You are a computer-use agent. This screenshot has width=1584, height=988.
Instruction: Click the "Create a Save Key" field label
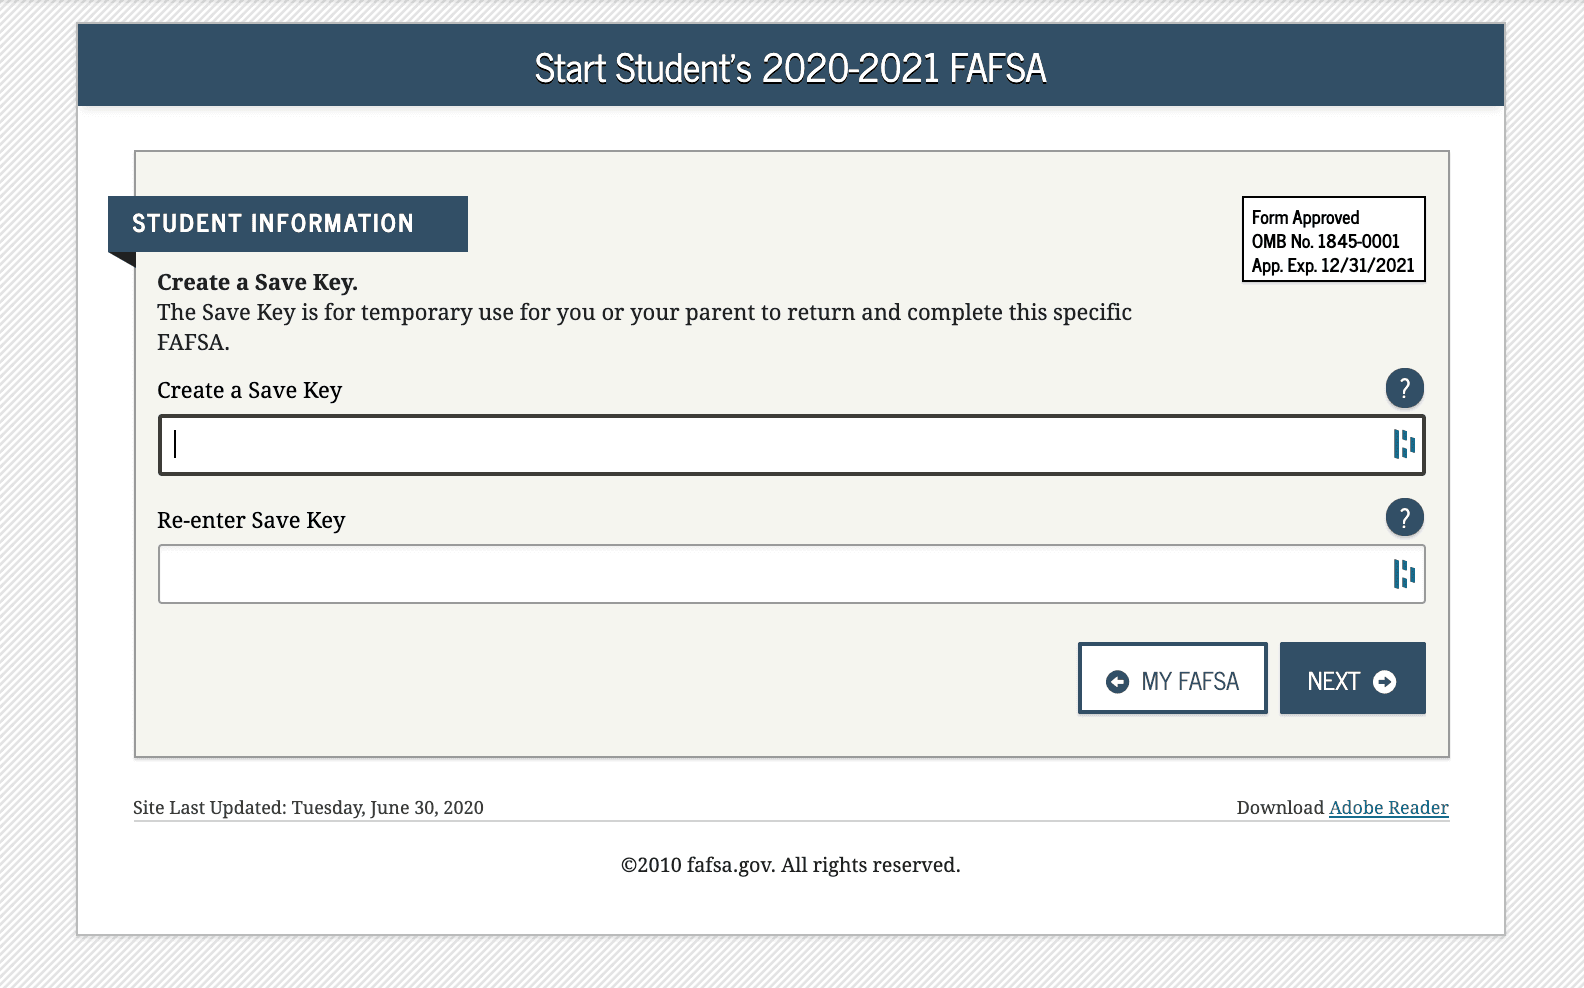coord(250,391)
